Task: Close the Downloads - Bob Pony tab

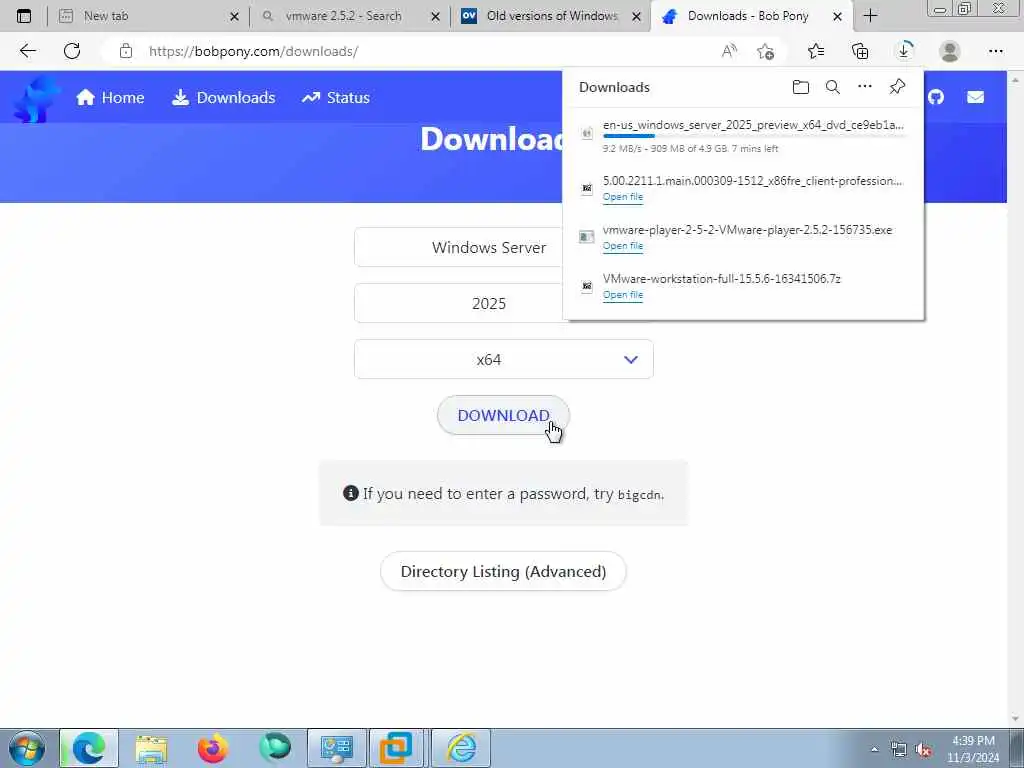Action: tap(837, 16)
